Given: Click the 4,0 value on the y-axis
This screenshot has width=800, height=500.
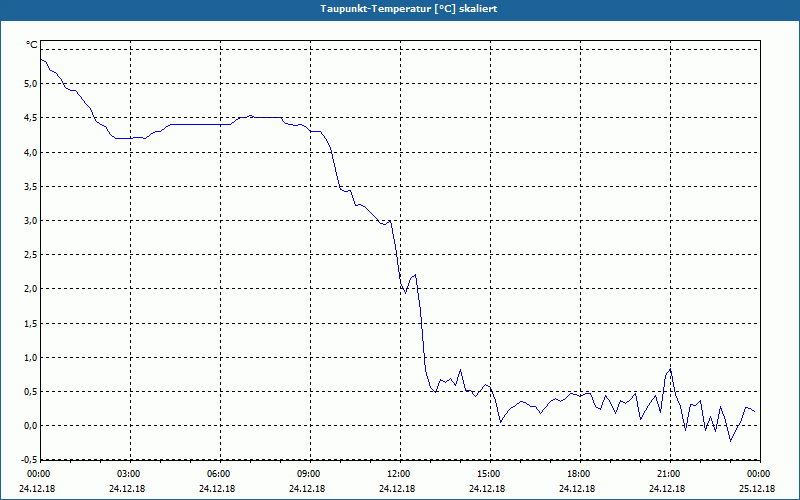Looking at the screenshot, I should pos(31,152).
